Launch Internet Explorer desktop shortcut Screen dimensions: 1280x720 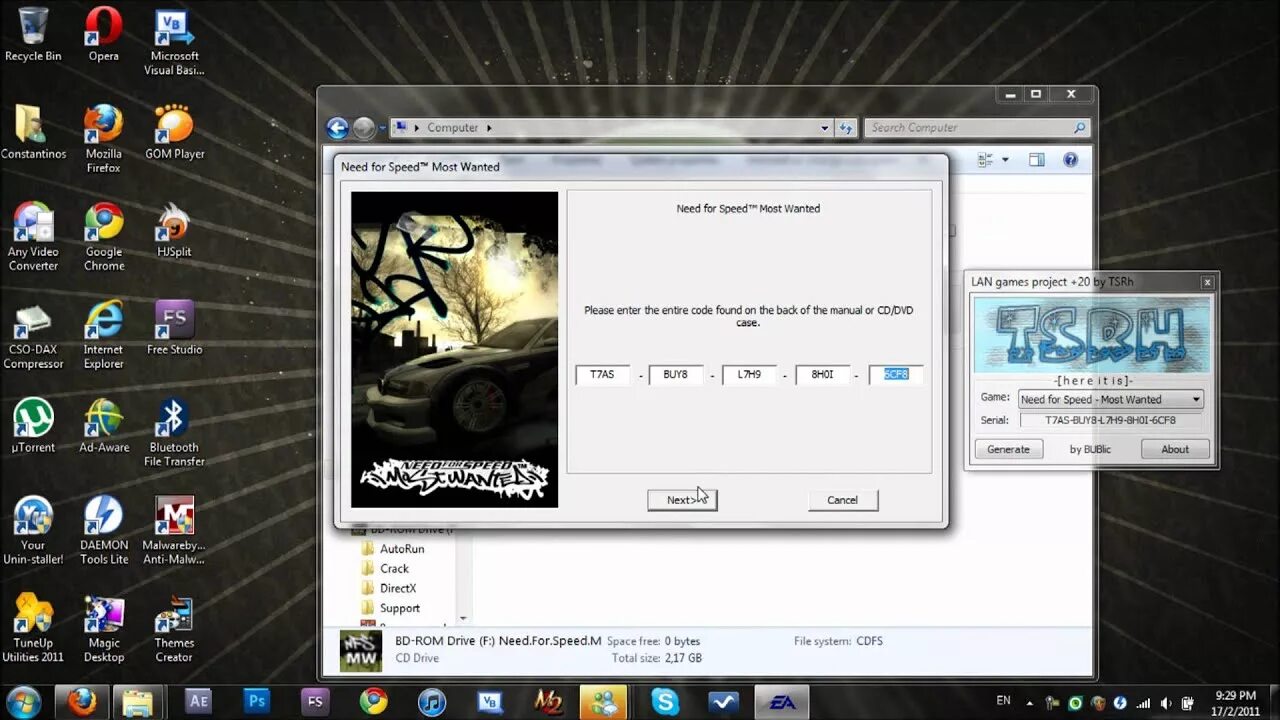click(104, 335)
